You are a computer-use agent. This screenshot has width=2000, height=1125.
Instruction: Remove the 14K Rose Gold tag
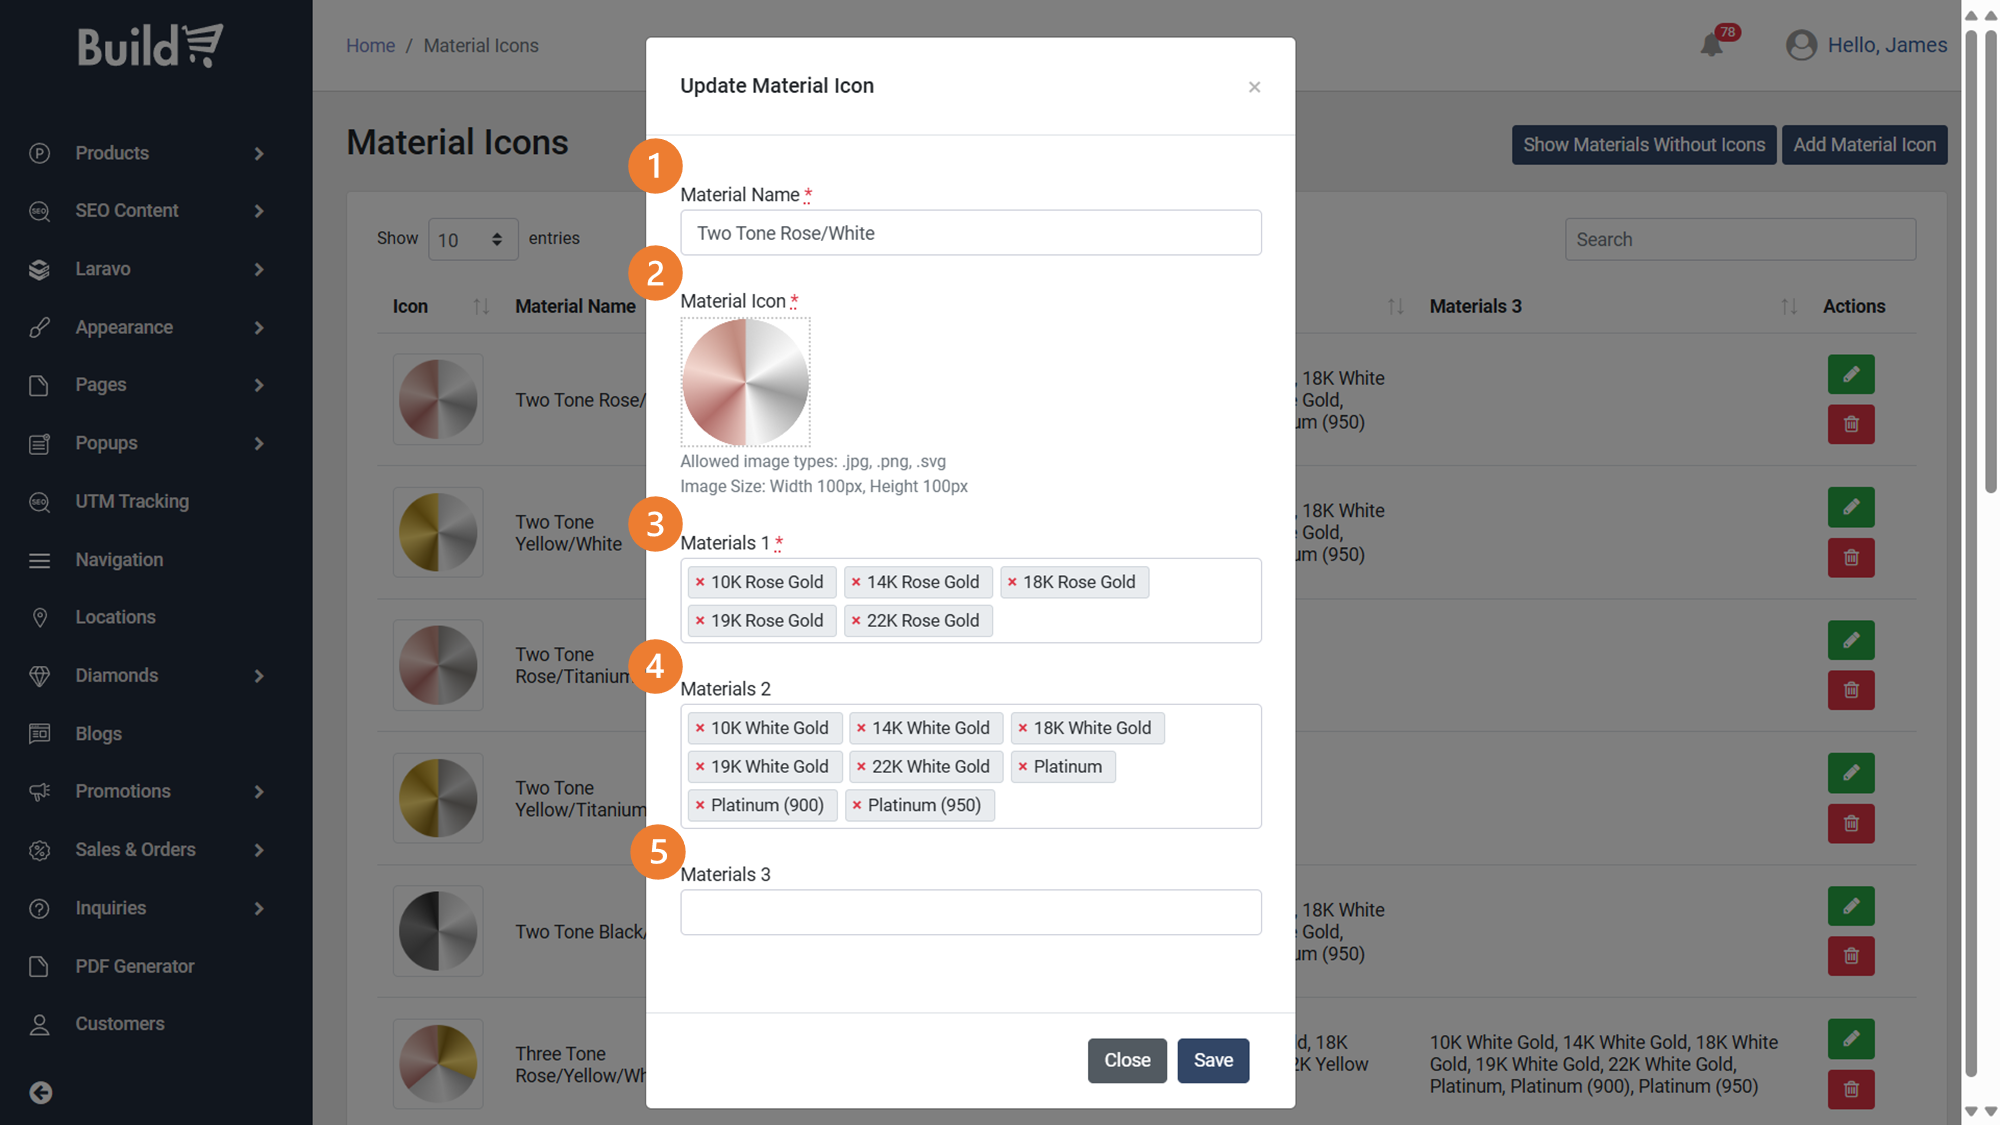pos(856,582)
